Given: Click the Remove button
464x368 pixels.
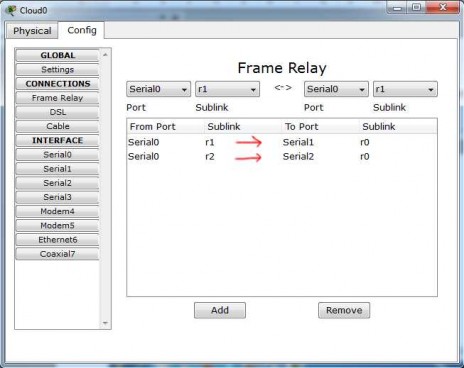Looking at the screenshot, I should [x=344, y=310].
